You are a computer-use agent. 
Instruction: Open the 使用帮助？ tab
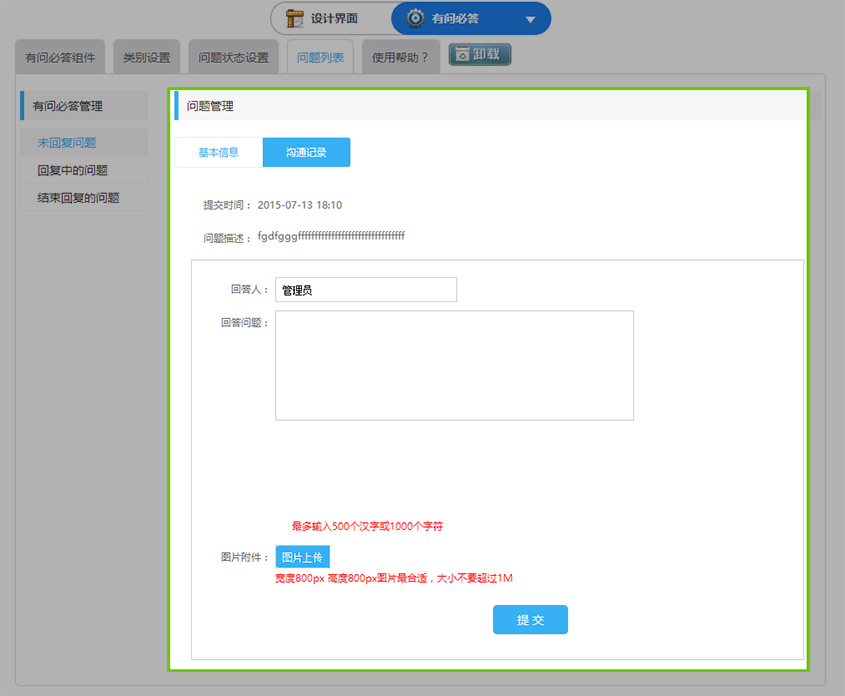tap(400, 57)
